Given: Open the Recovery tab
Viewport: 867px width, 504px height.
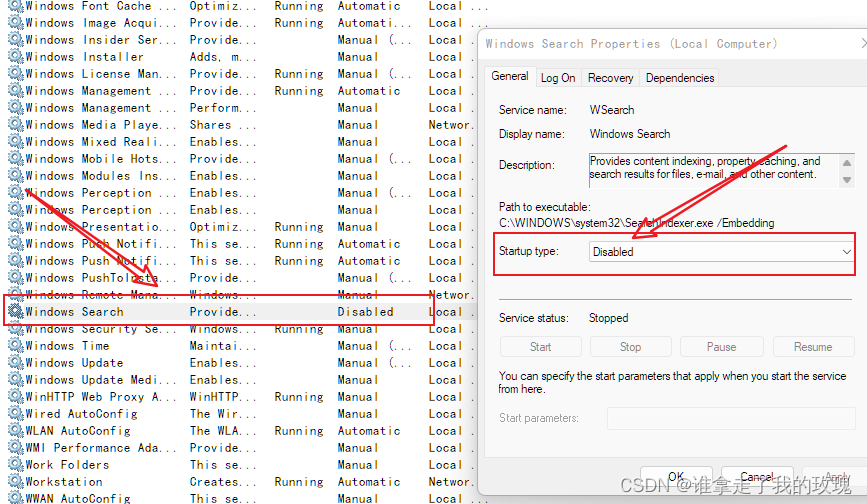Looking at the screenshot, I should (x=610, y=78).
